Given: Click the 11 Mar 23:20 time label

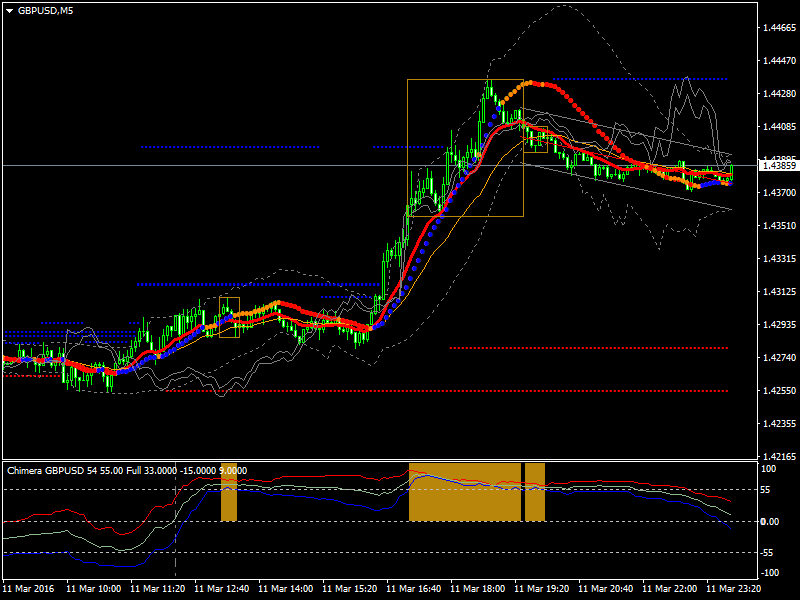Looking at the screenshot, I should tap(734, 589).
